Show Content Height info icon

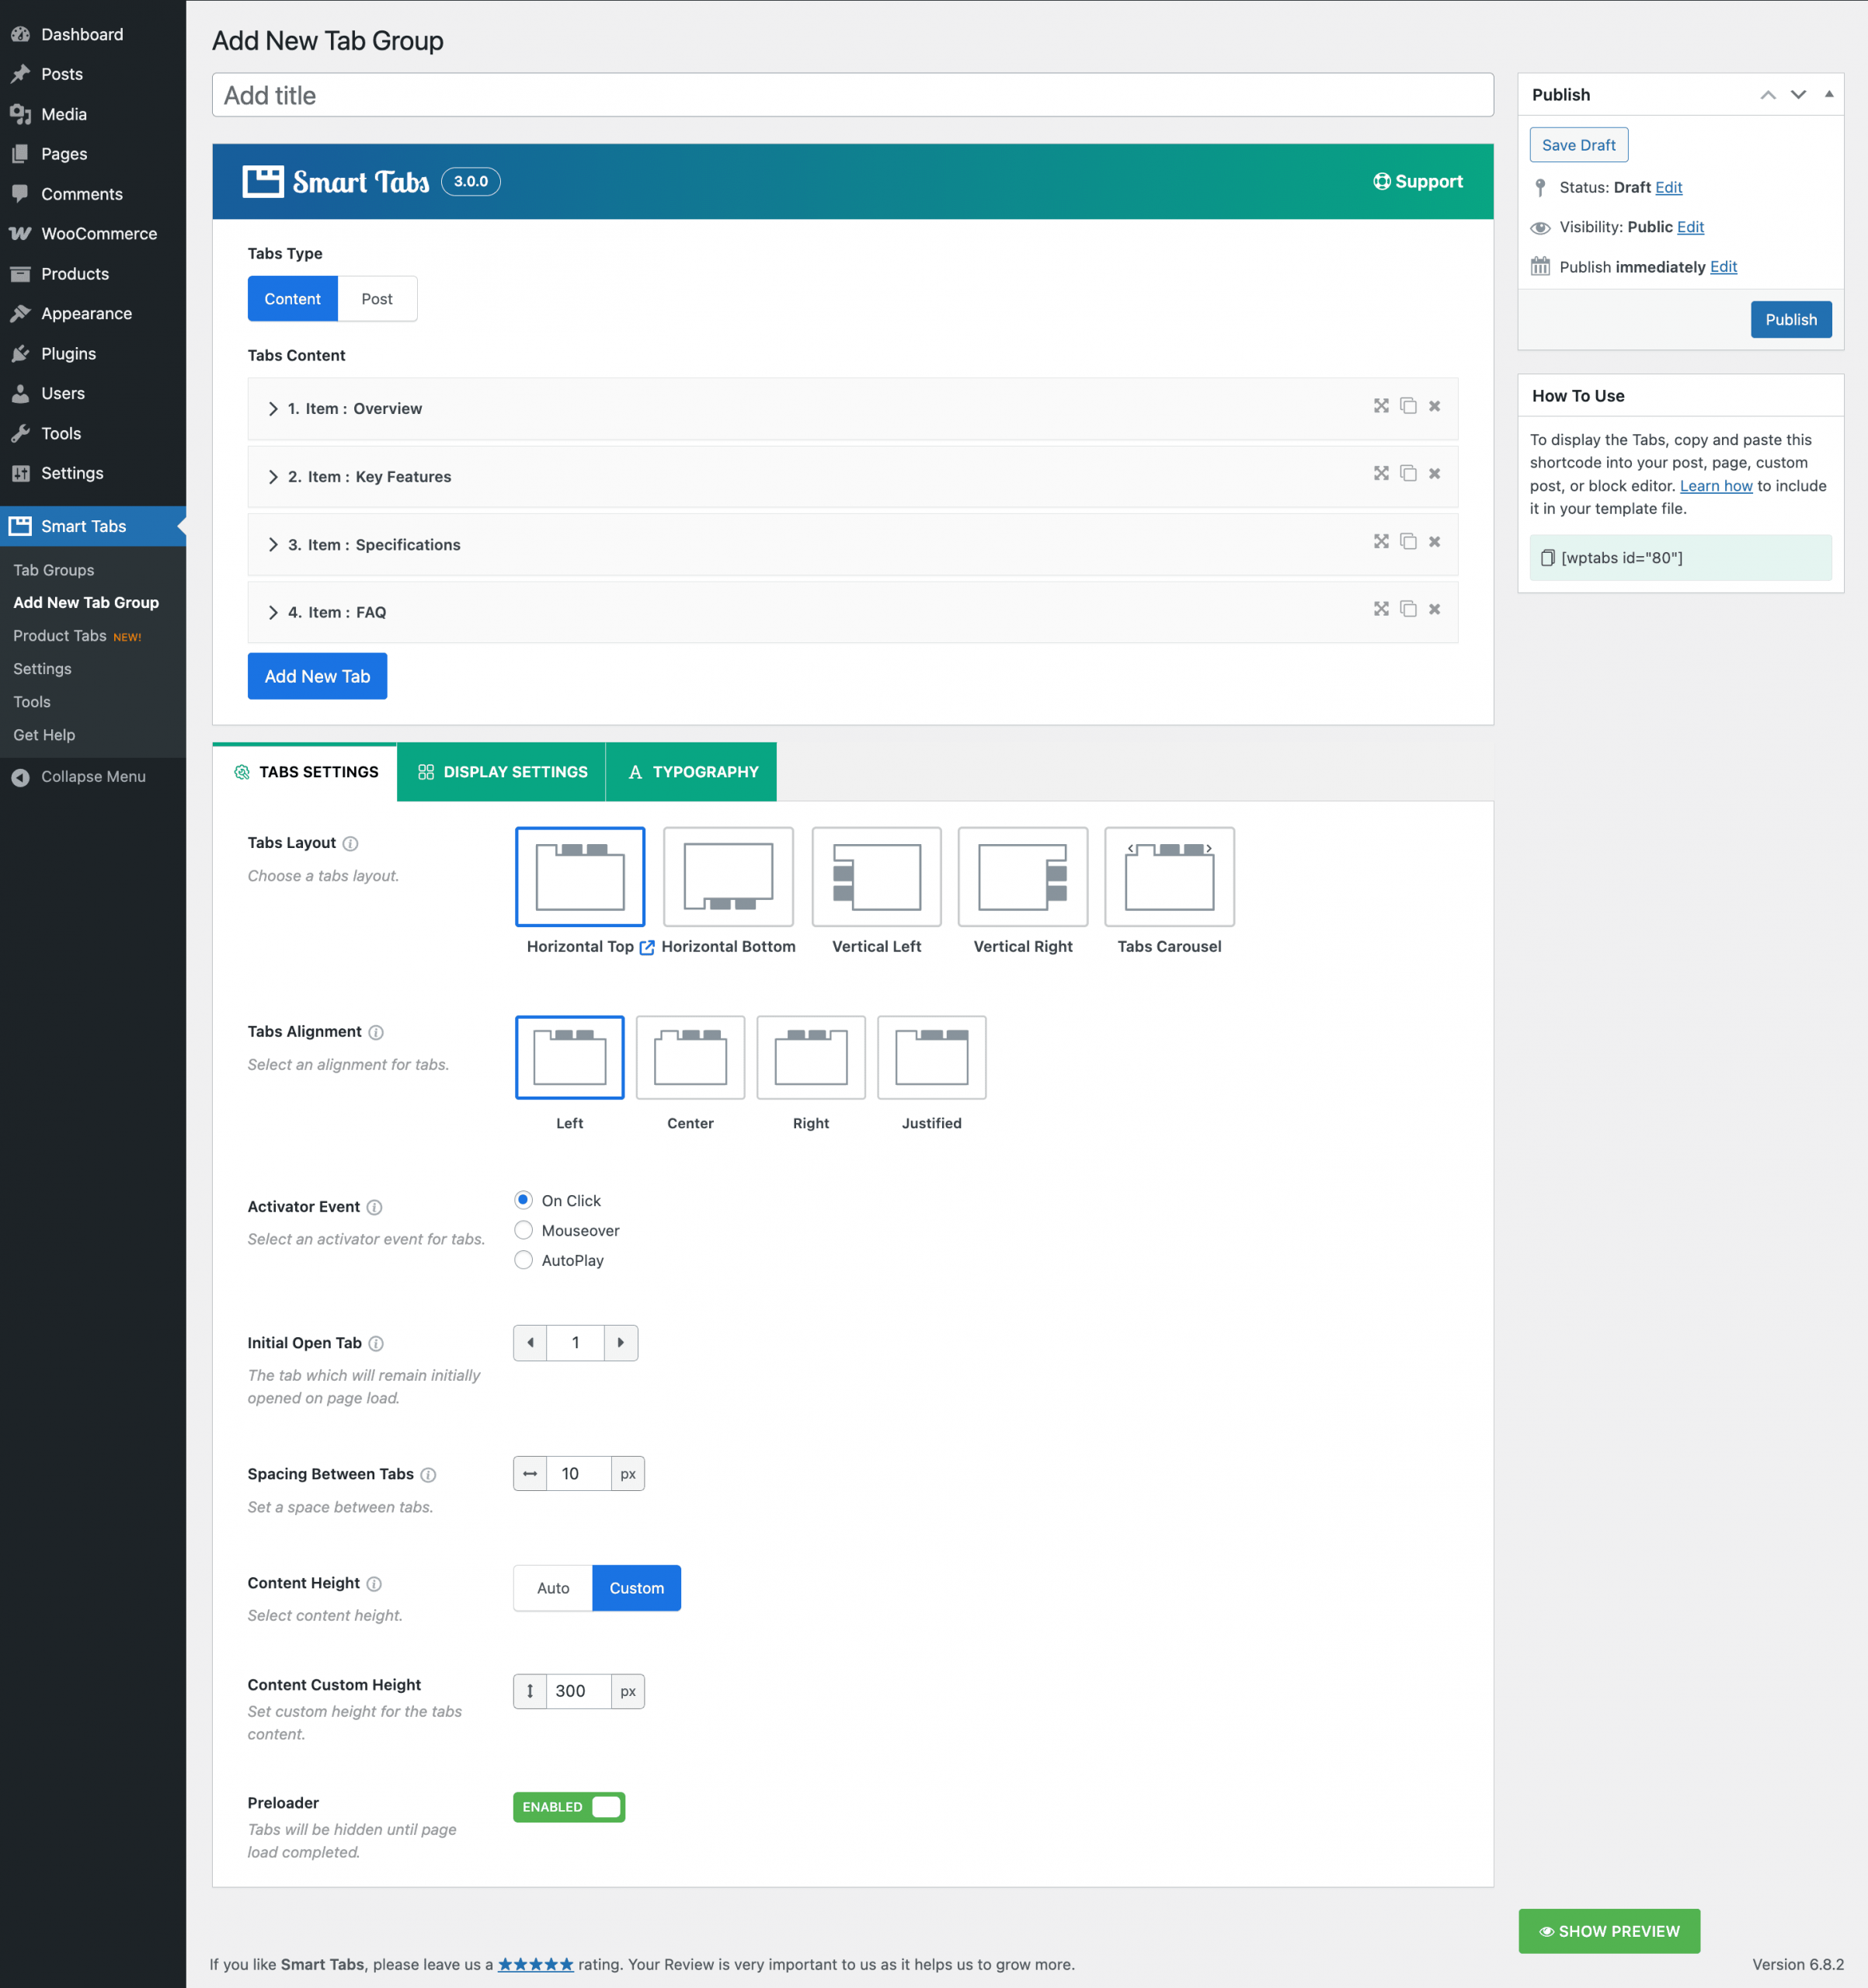(x=374, y=1584)
